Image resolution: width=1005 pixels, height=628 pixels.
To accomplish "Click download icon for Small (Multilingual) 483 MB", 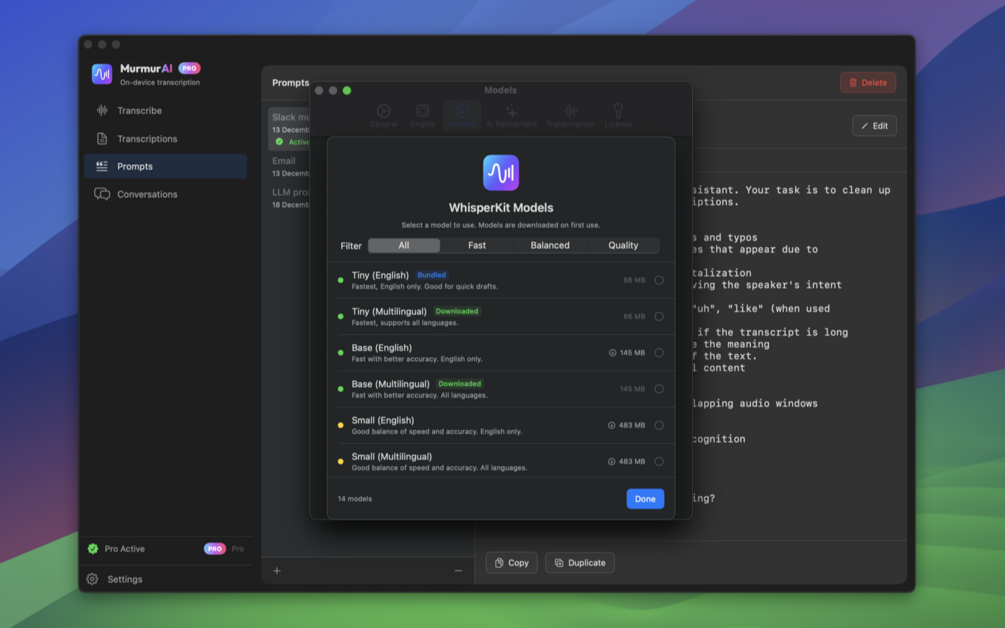I will click(x=611, y=461).
